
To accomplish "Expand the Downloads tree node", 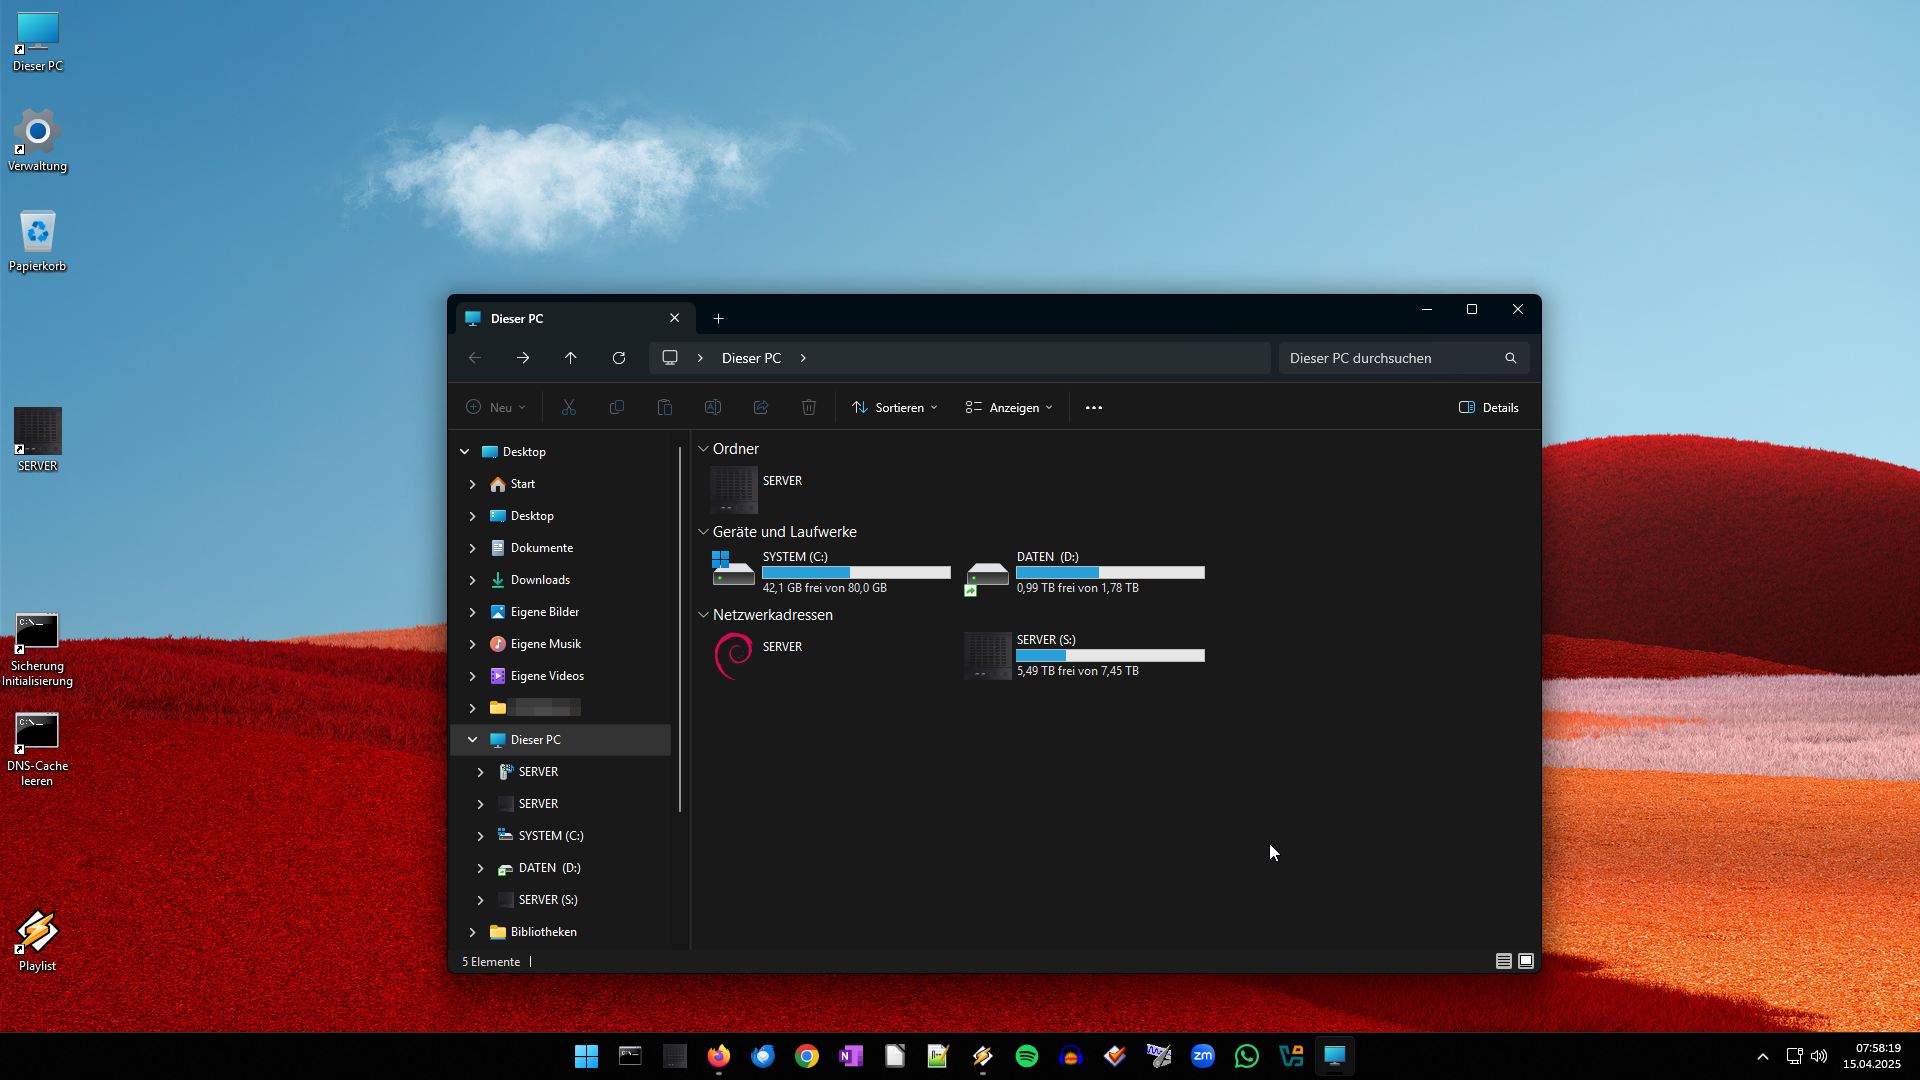I will (473, 580).
